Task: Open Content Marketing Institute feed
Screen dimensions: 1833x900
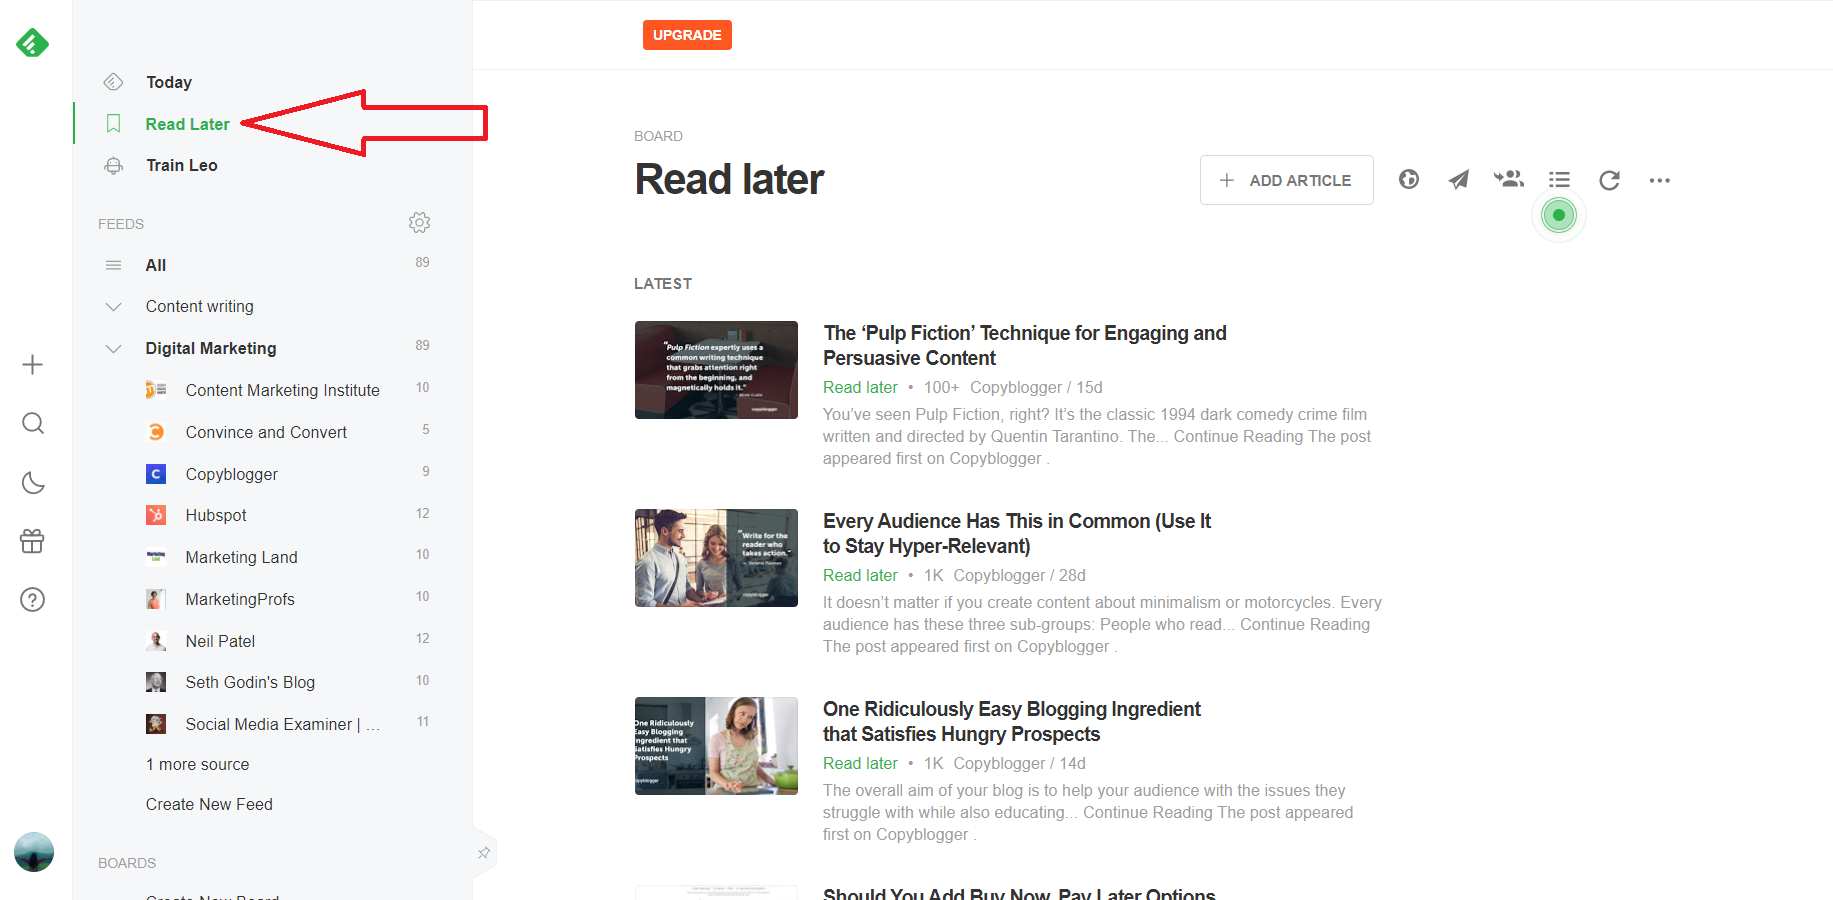Action: tap(282, 390)
